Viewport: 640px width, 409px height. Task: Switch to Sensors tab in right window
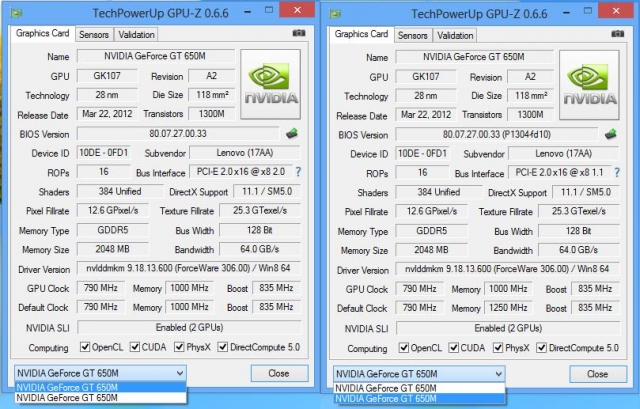coord(413,36)
